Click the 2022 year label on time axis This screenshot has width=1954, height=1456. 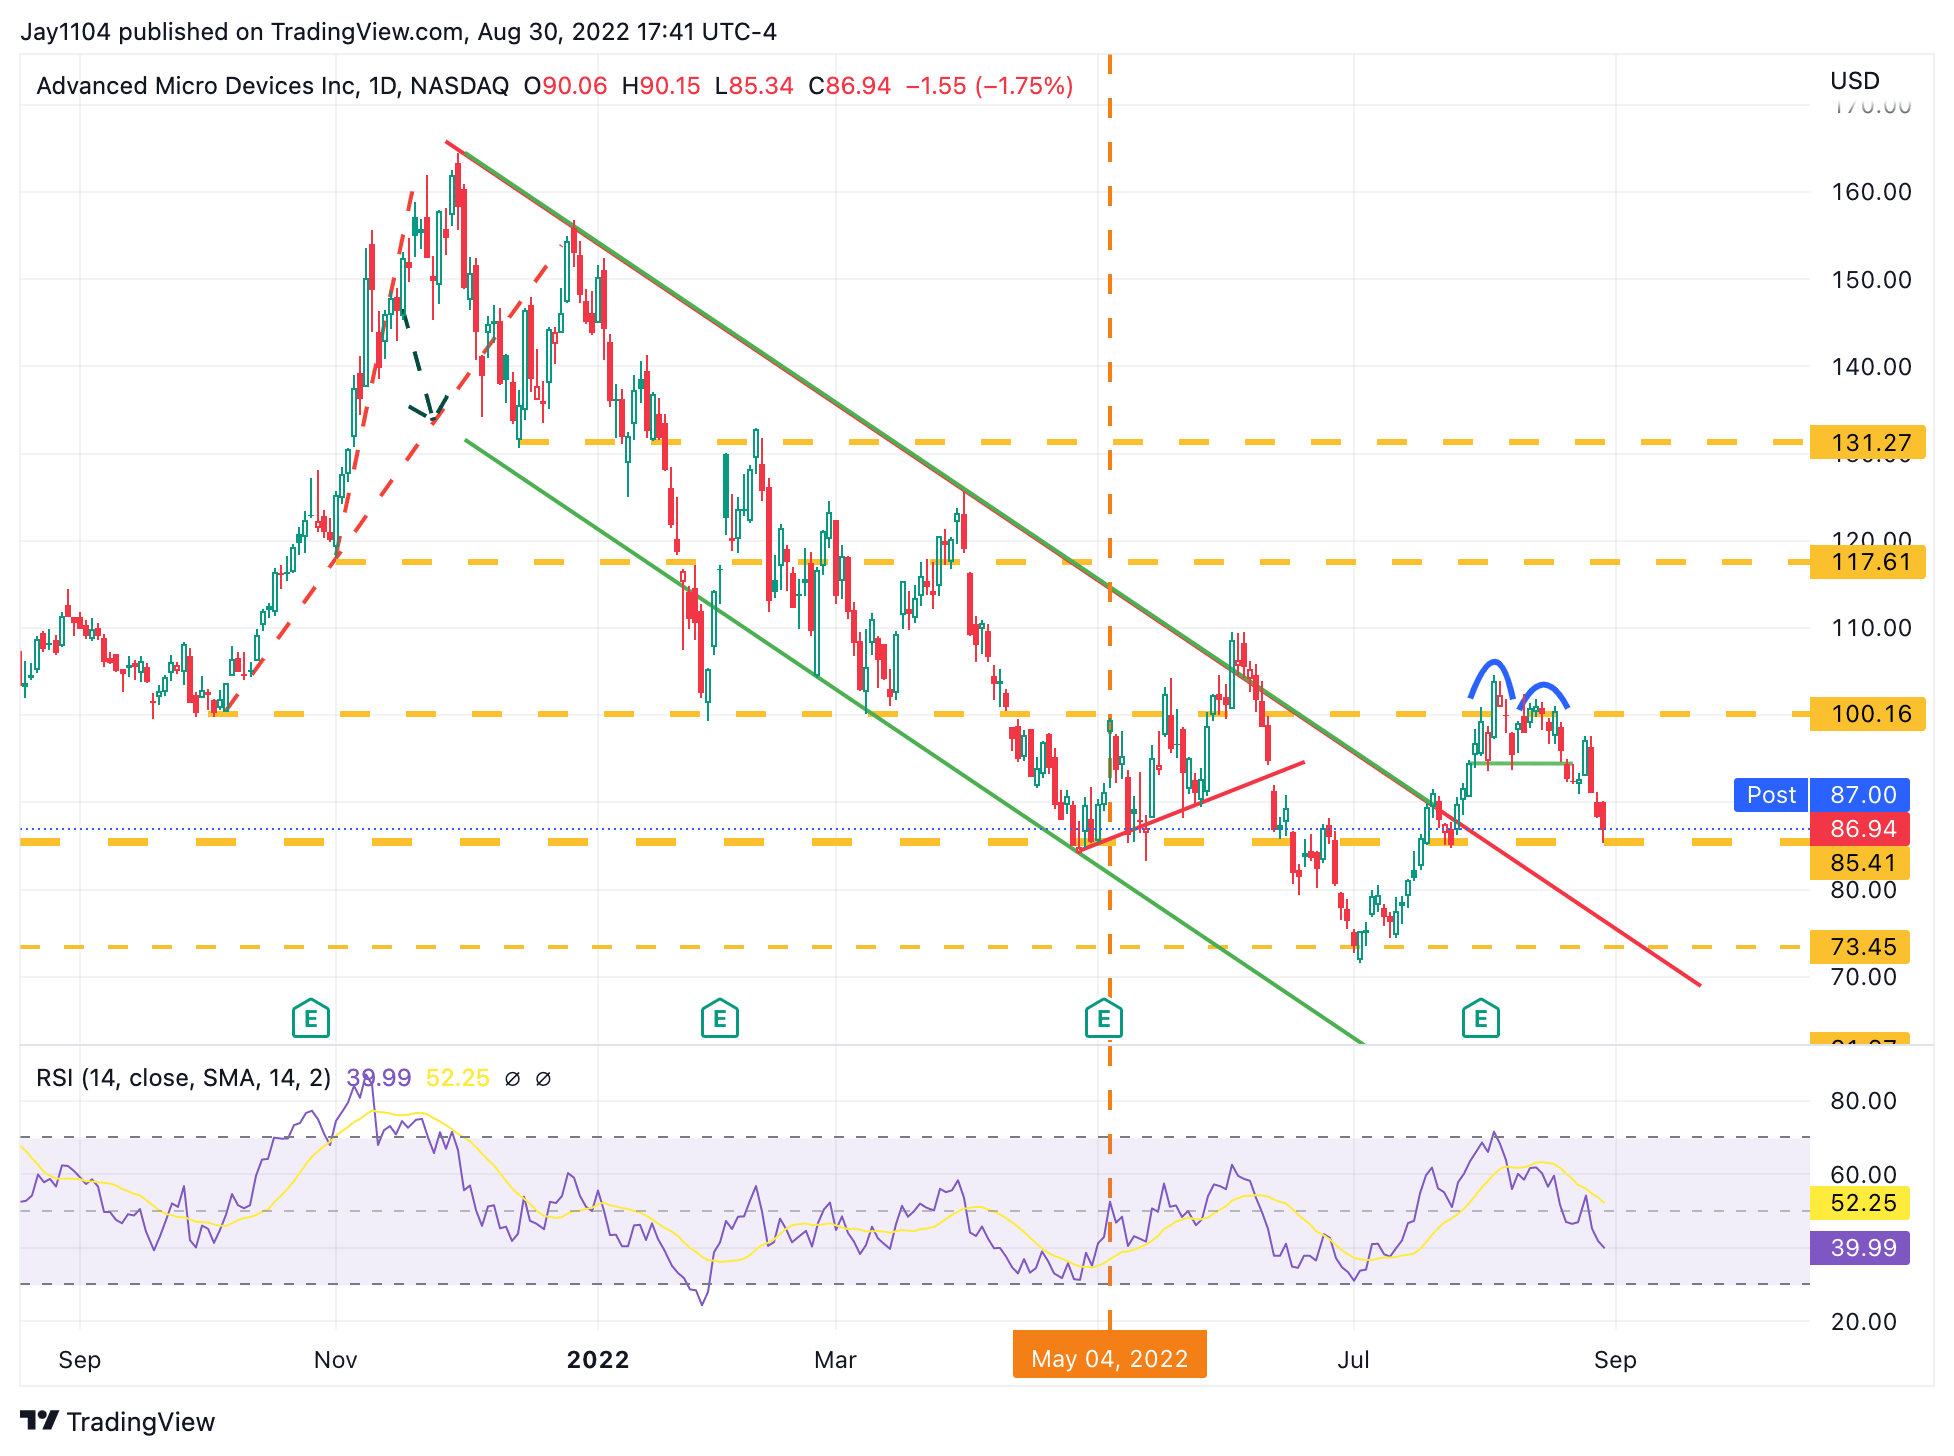pyautogui.click(x=597, y=1360)
